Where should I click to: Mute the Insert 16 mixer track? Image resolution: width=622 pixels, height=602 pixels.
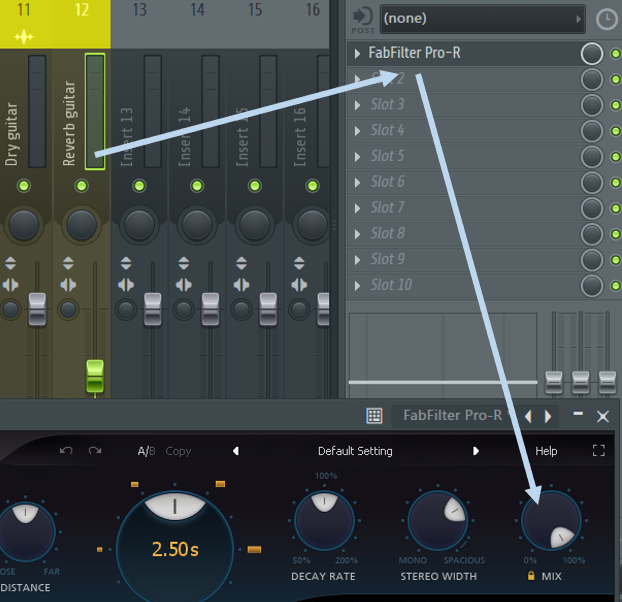click(313, 186)
